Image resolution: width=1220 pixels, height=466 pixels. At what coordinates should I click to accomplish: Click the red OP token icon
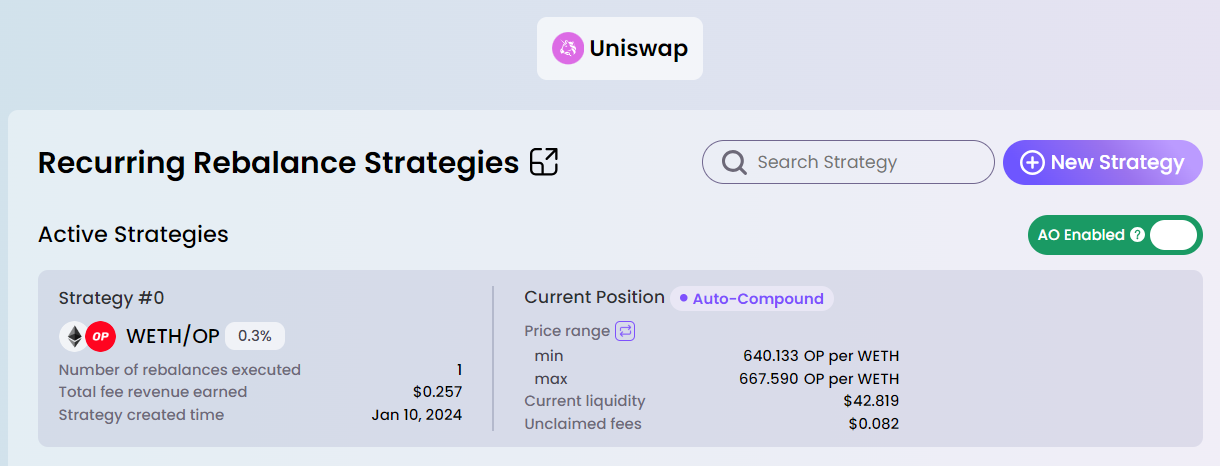[x=100, y=336]
